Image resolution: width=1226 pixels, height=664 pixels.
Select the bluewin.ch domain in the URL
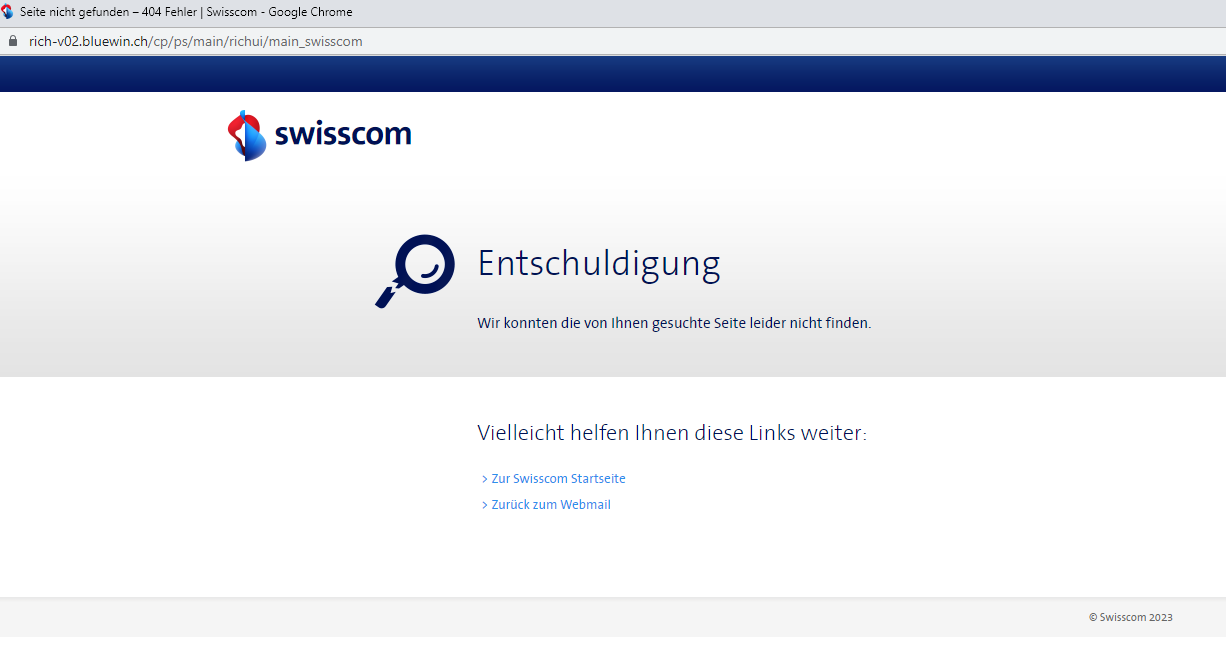click(x=115, y=41)
